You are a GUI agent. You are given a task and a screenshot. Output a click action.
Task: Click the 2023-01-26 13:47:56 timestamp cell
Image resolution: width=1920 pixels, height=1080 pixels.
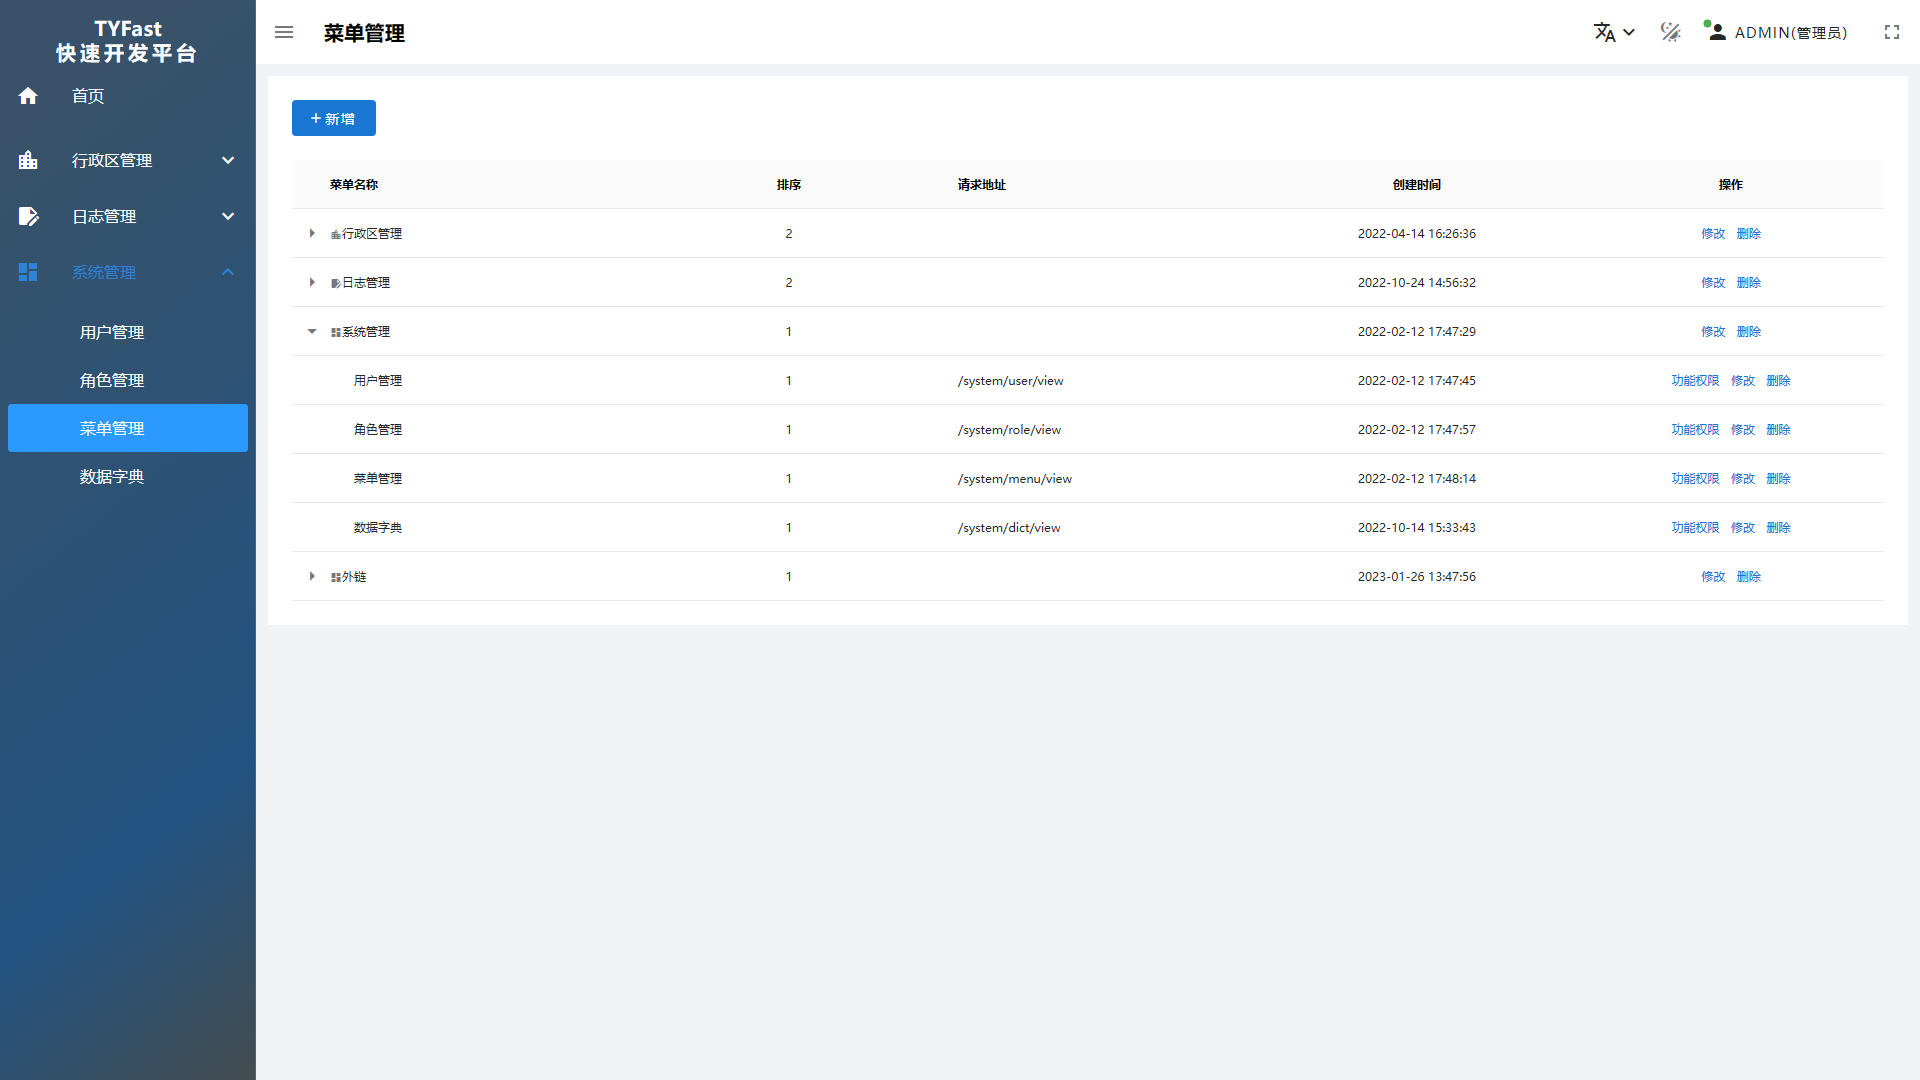coord(1417,576)
